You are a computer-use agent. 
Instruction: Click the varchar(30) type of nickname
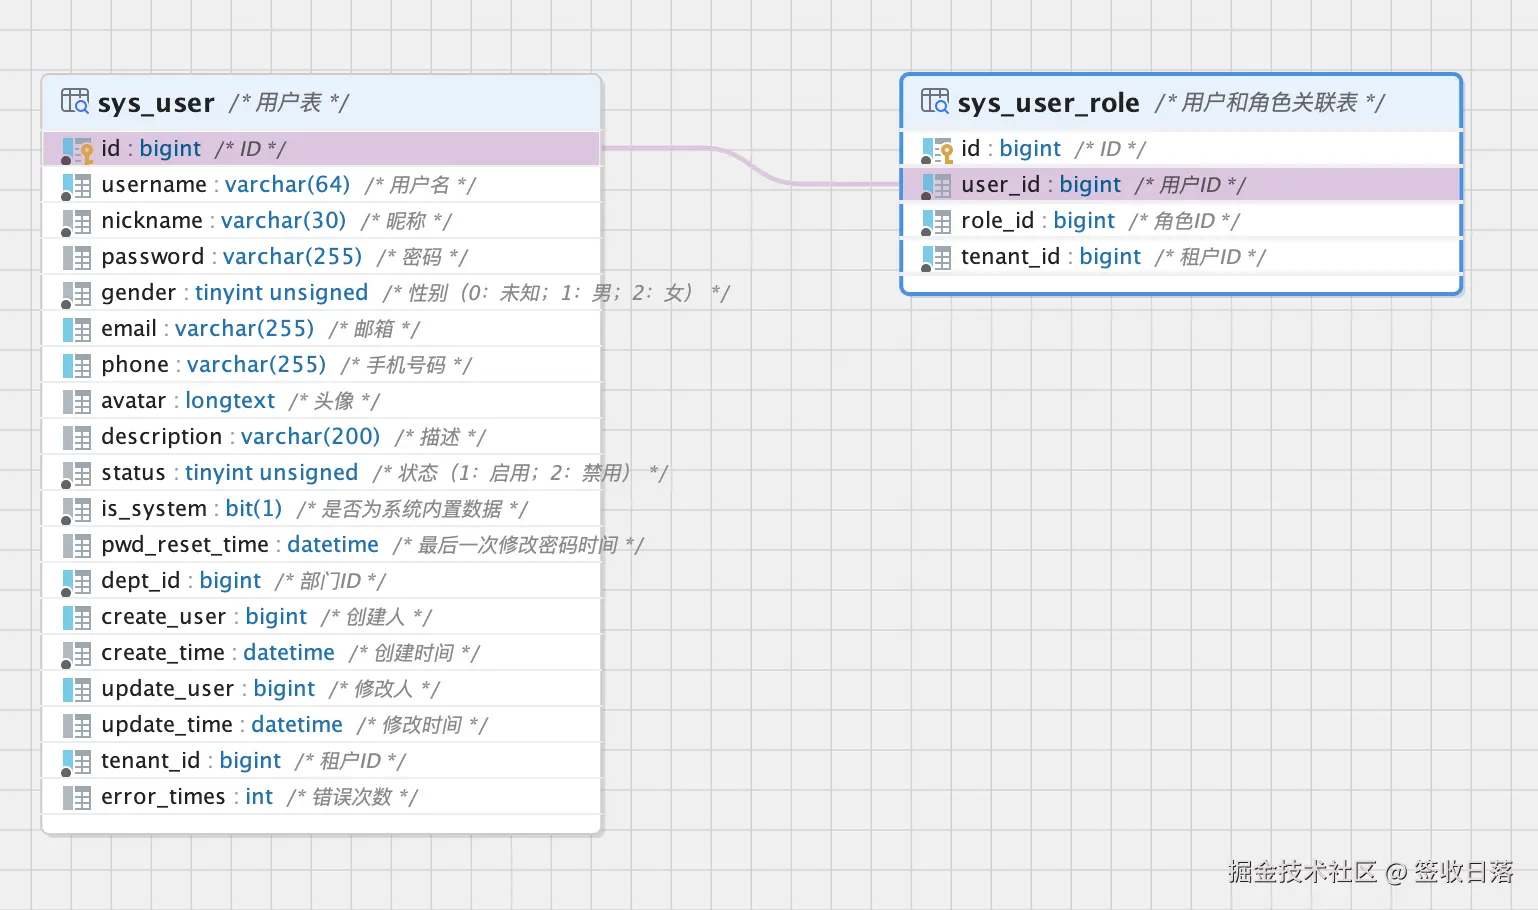[x=283, y=221]
